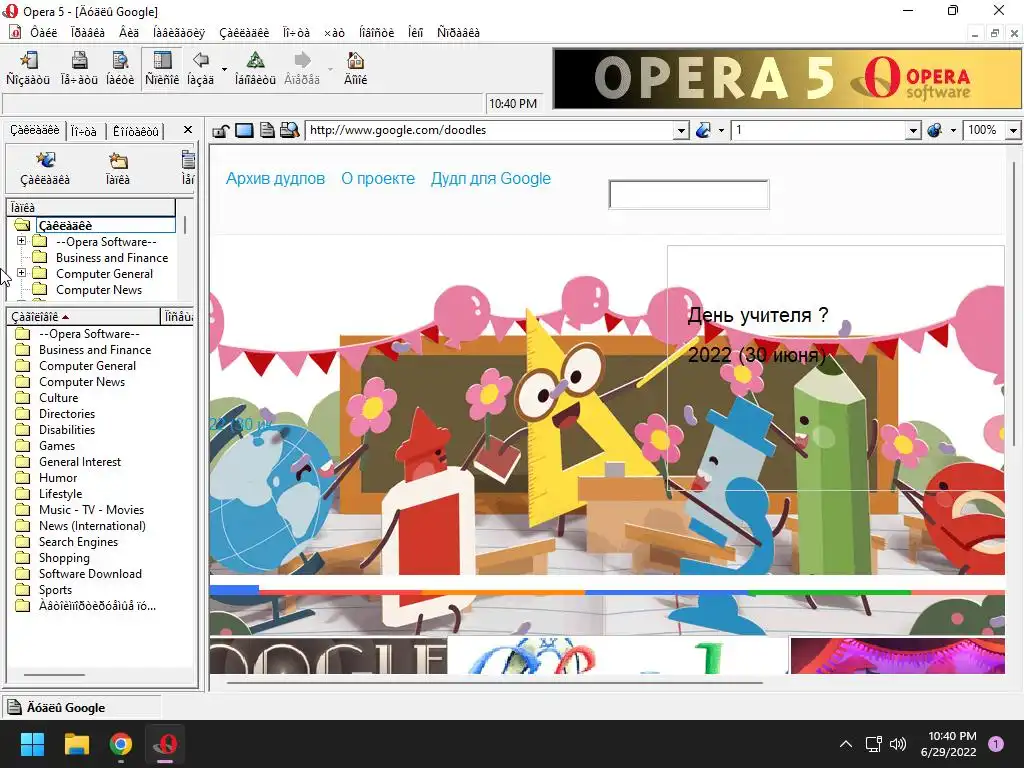The image size is (1024, 768).
Task: Select the Culture folder in list
Action: point(58,398)
